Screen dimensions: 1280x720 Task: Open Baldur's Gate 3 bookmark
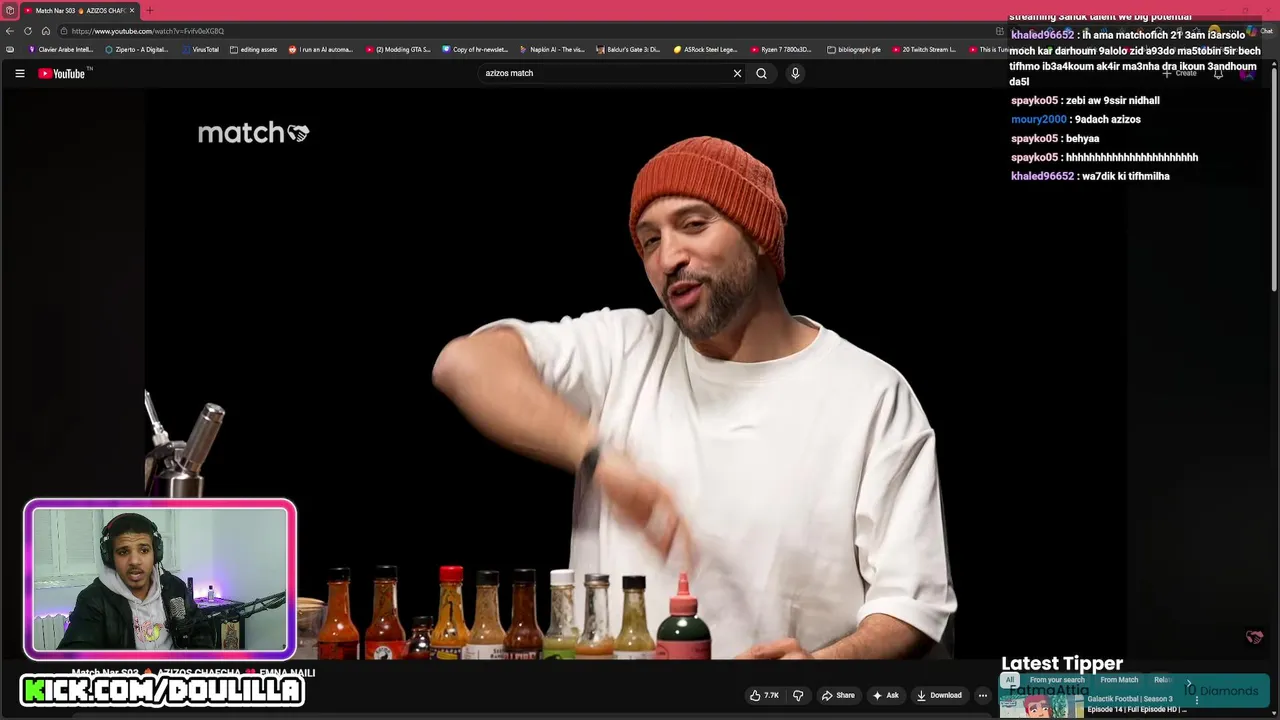pos(629,49)
